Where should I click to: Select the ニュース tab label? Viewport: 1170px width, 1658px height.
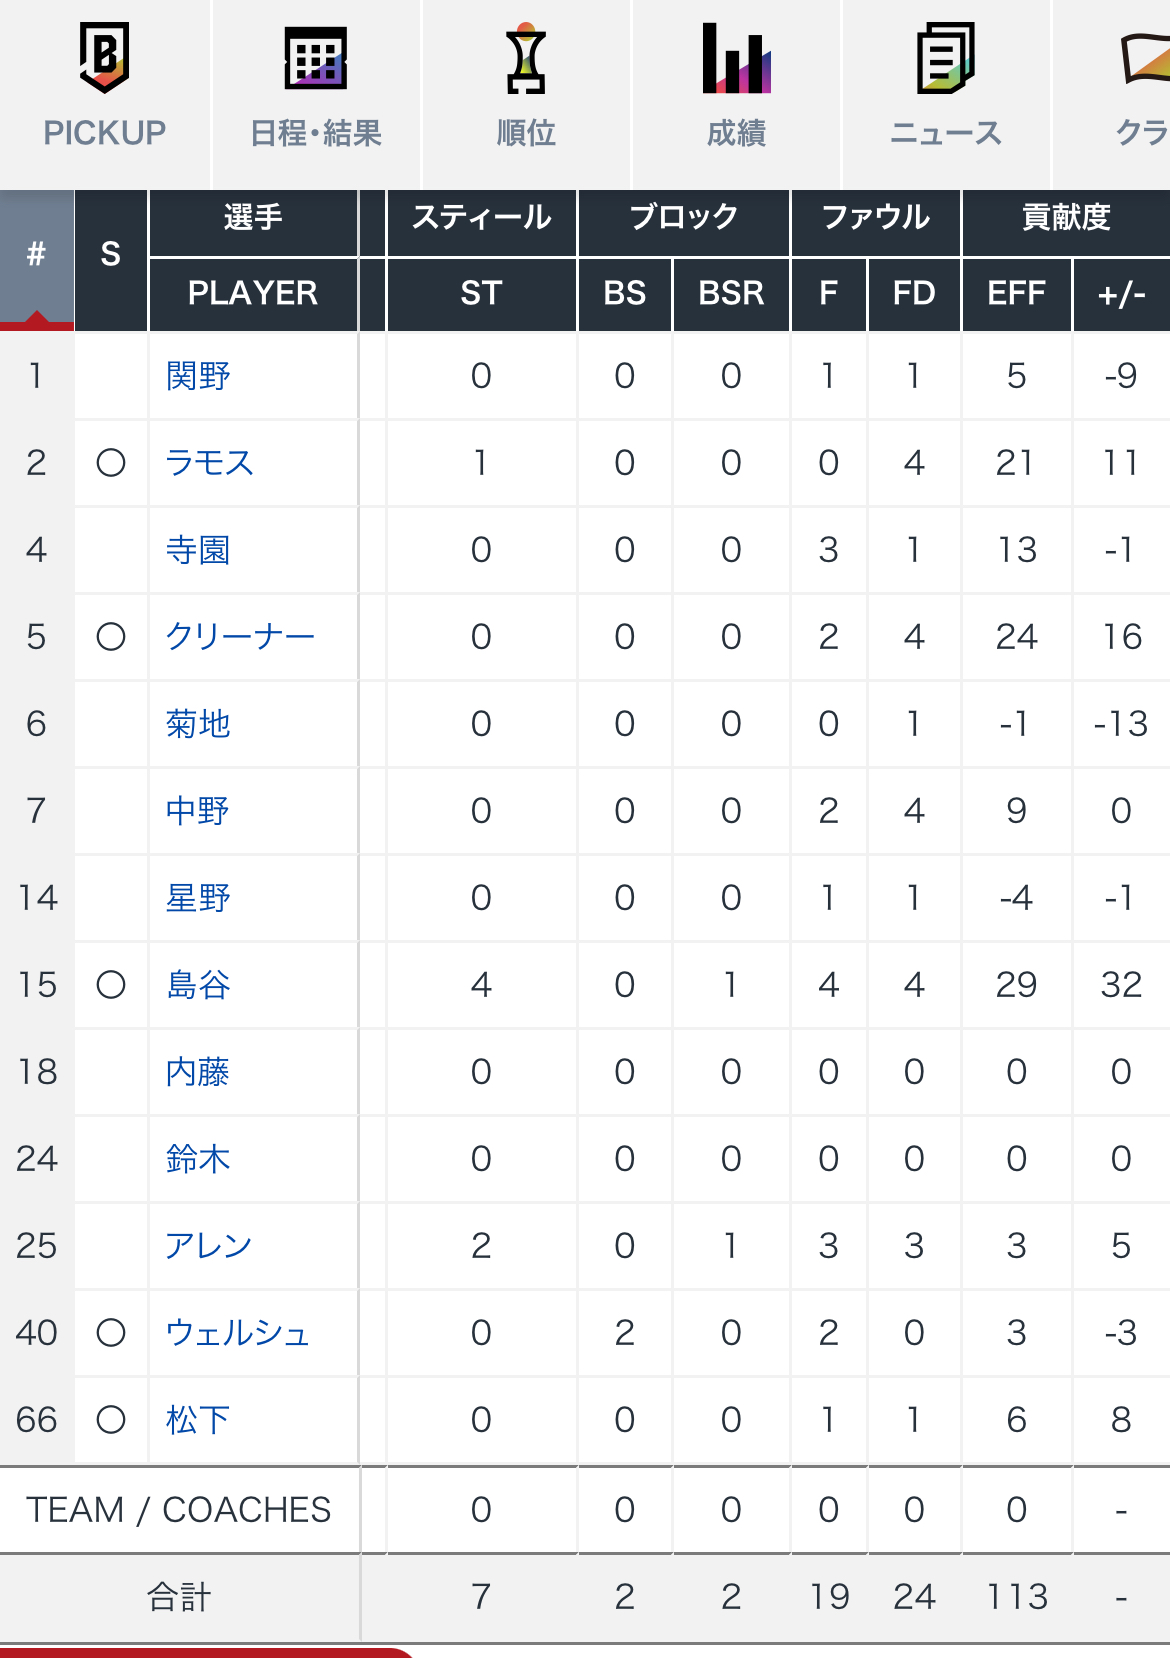pyautogui.click(x=946, y=133)
